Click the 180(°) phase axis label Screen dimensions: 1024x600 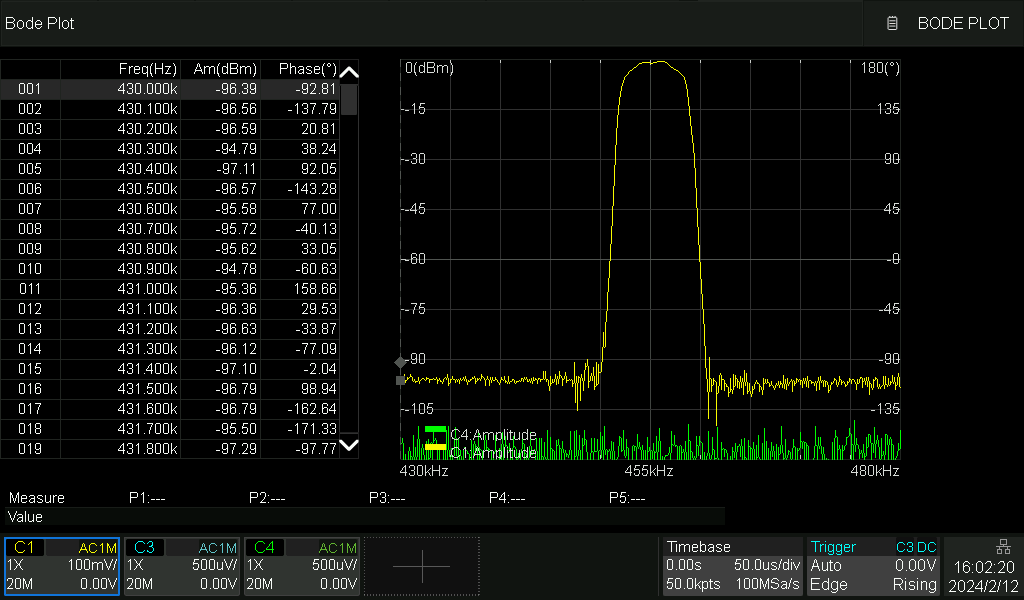[880, 68]
